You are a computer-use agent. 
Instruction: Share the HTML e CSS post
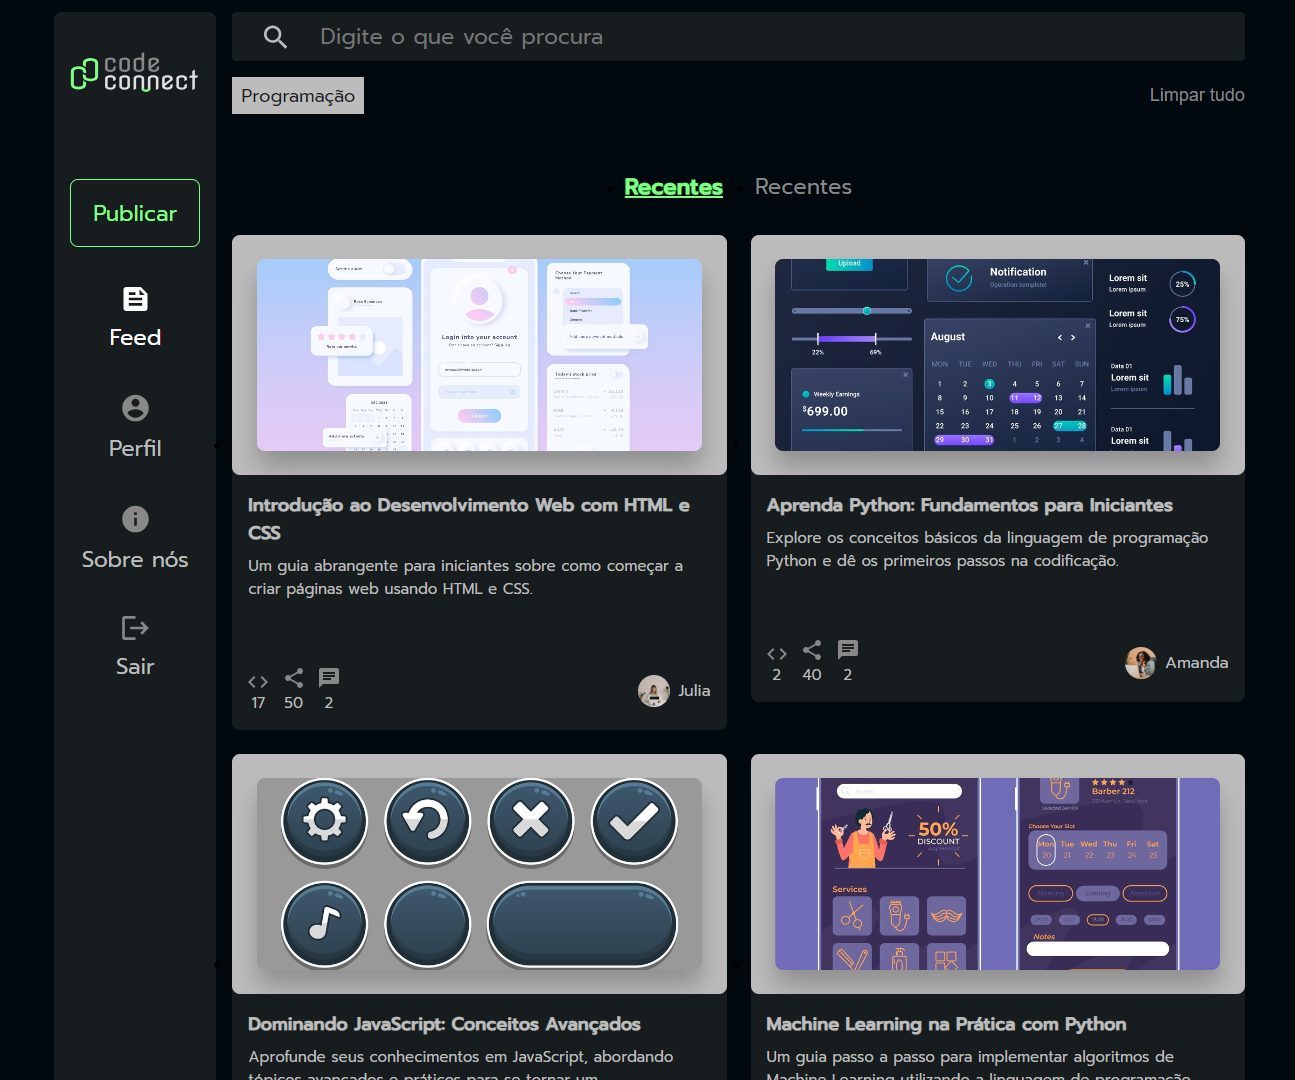click(294, 678)
